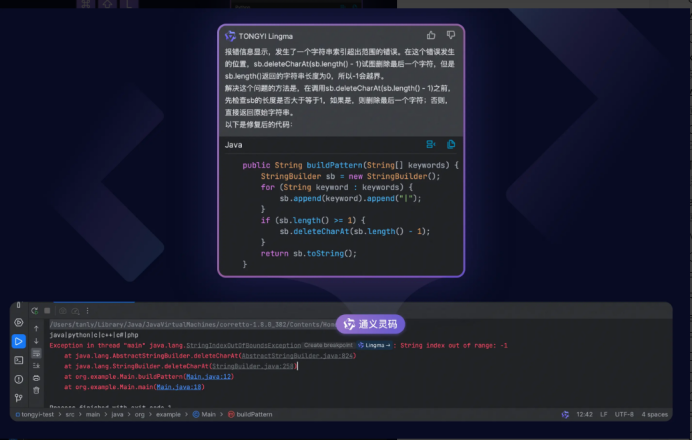Open StringBuilder.java:258 link
This screenshot has height=441, width=692.
253,366
